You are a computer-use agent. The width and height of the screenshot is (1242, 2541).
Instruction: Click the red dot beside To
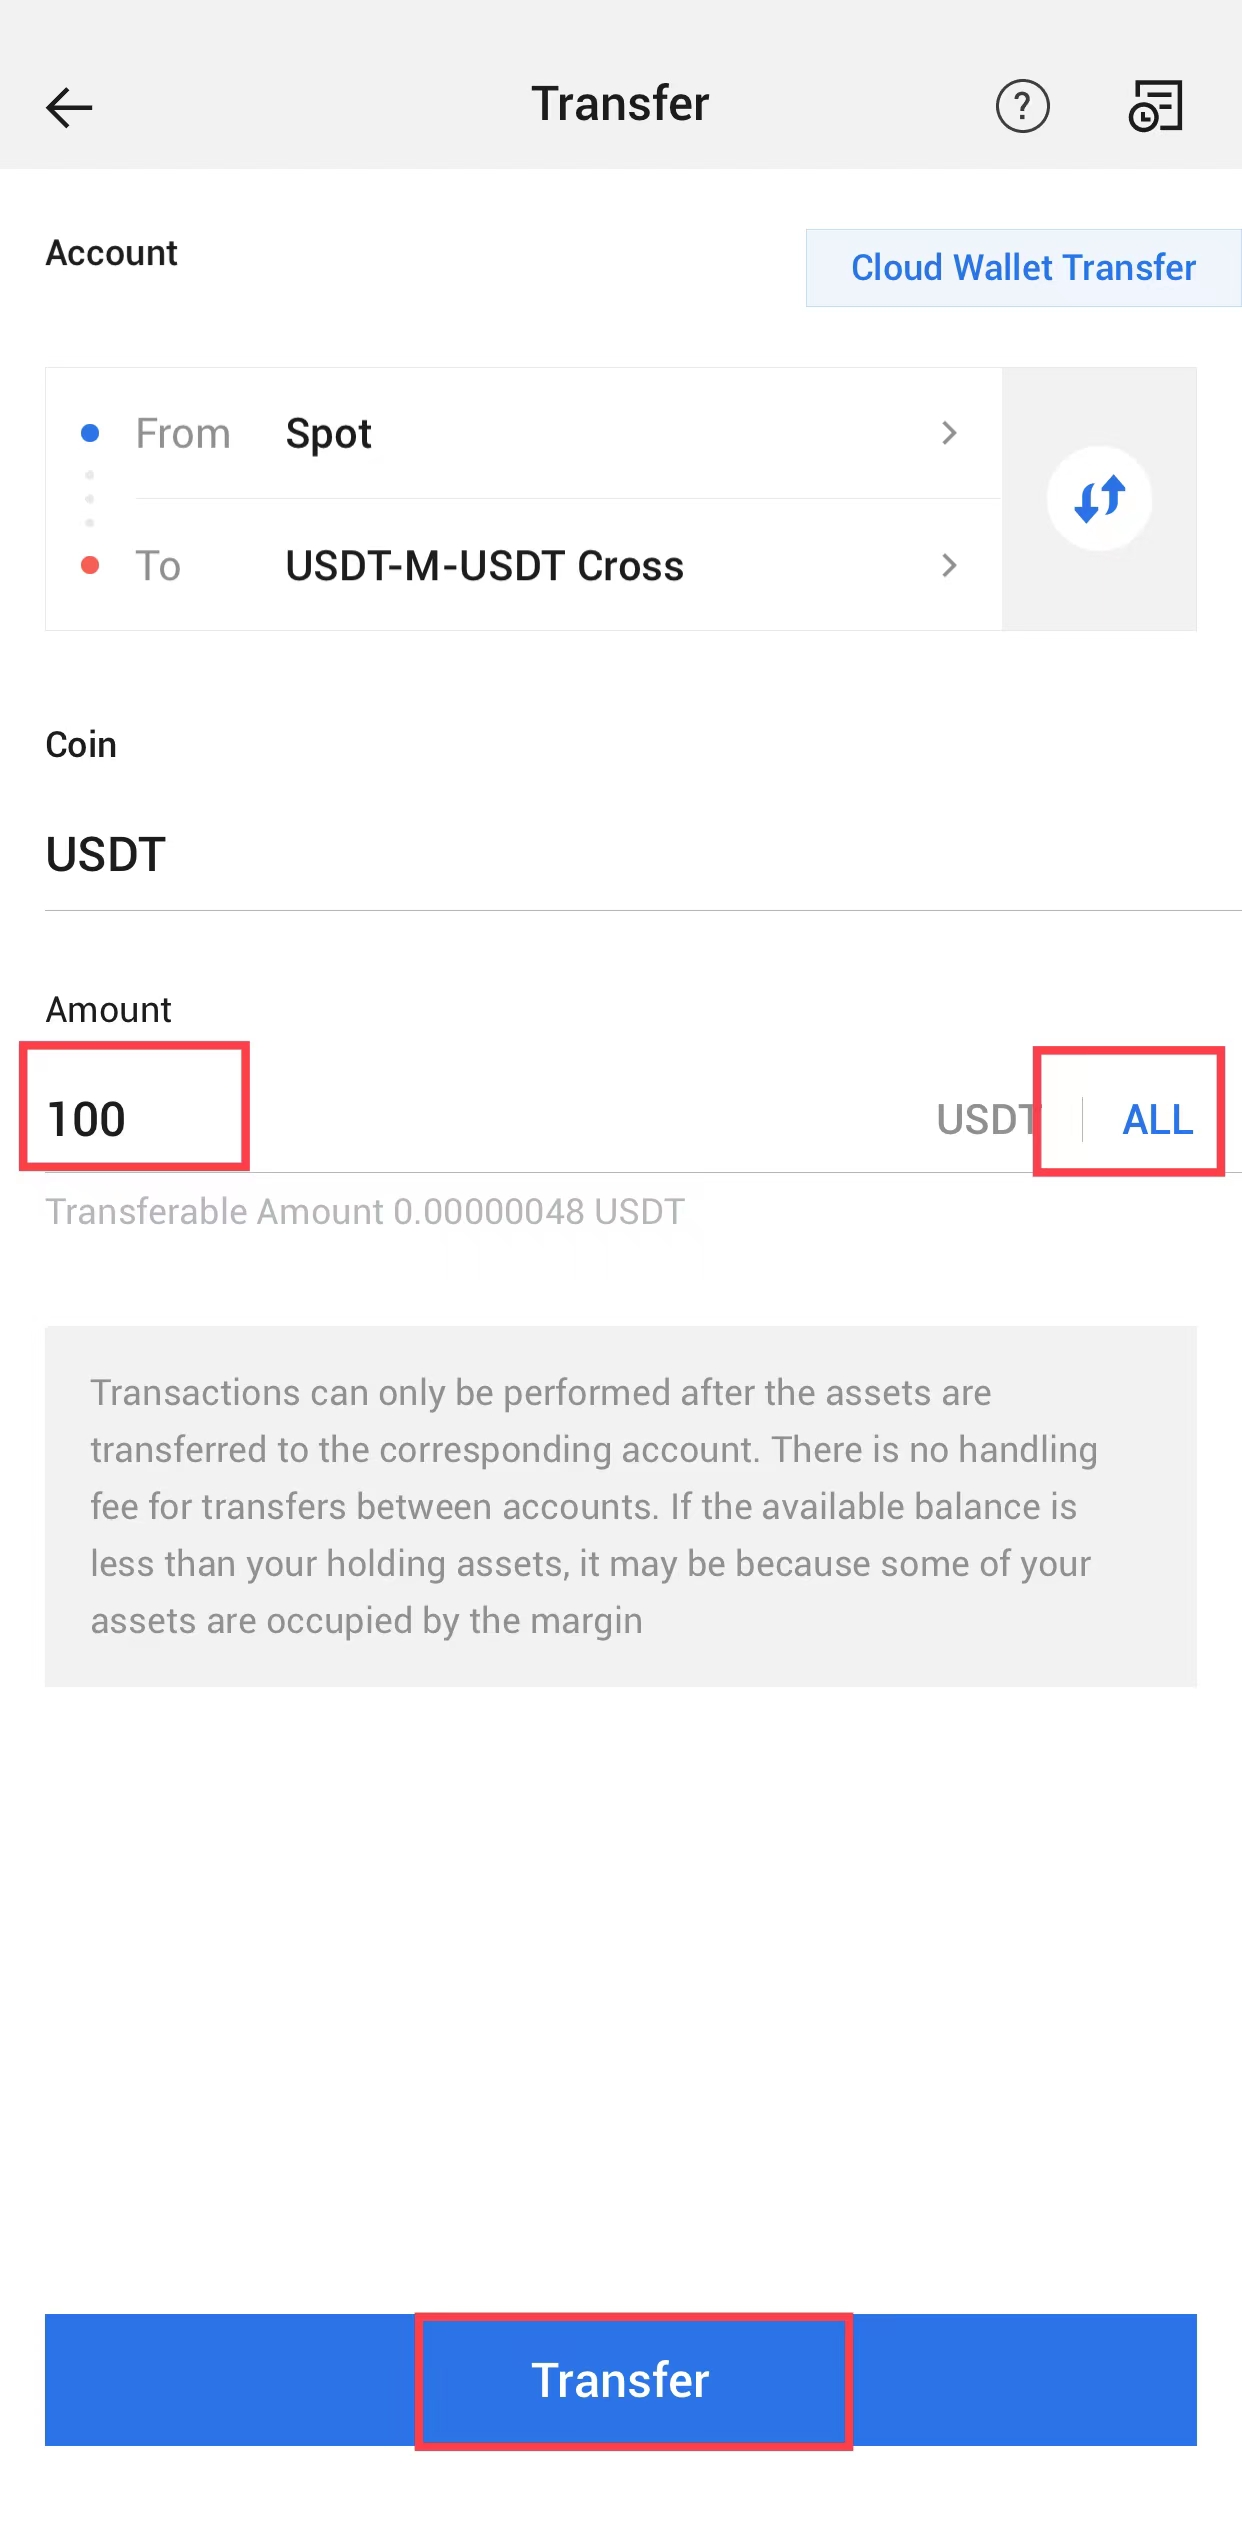point(90,565)
